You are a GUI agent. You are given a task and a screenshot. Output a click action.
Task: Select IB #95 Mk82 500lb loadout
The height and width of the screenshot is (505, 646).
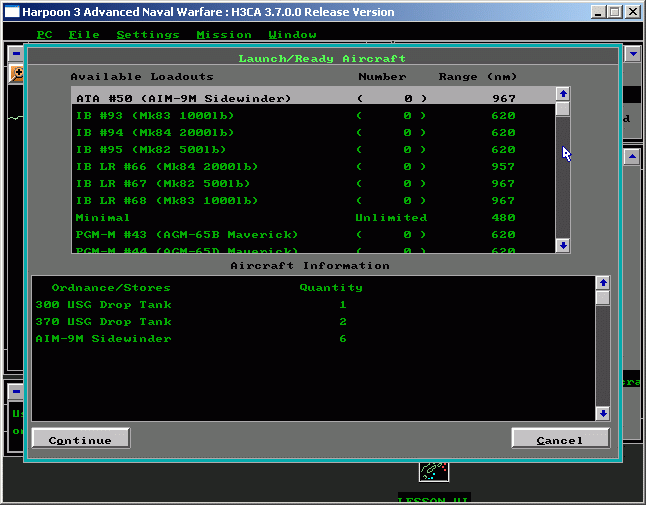[314, 150]
